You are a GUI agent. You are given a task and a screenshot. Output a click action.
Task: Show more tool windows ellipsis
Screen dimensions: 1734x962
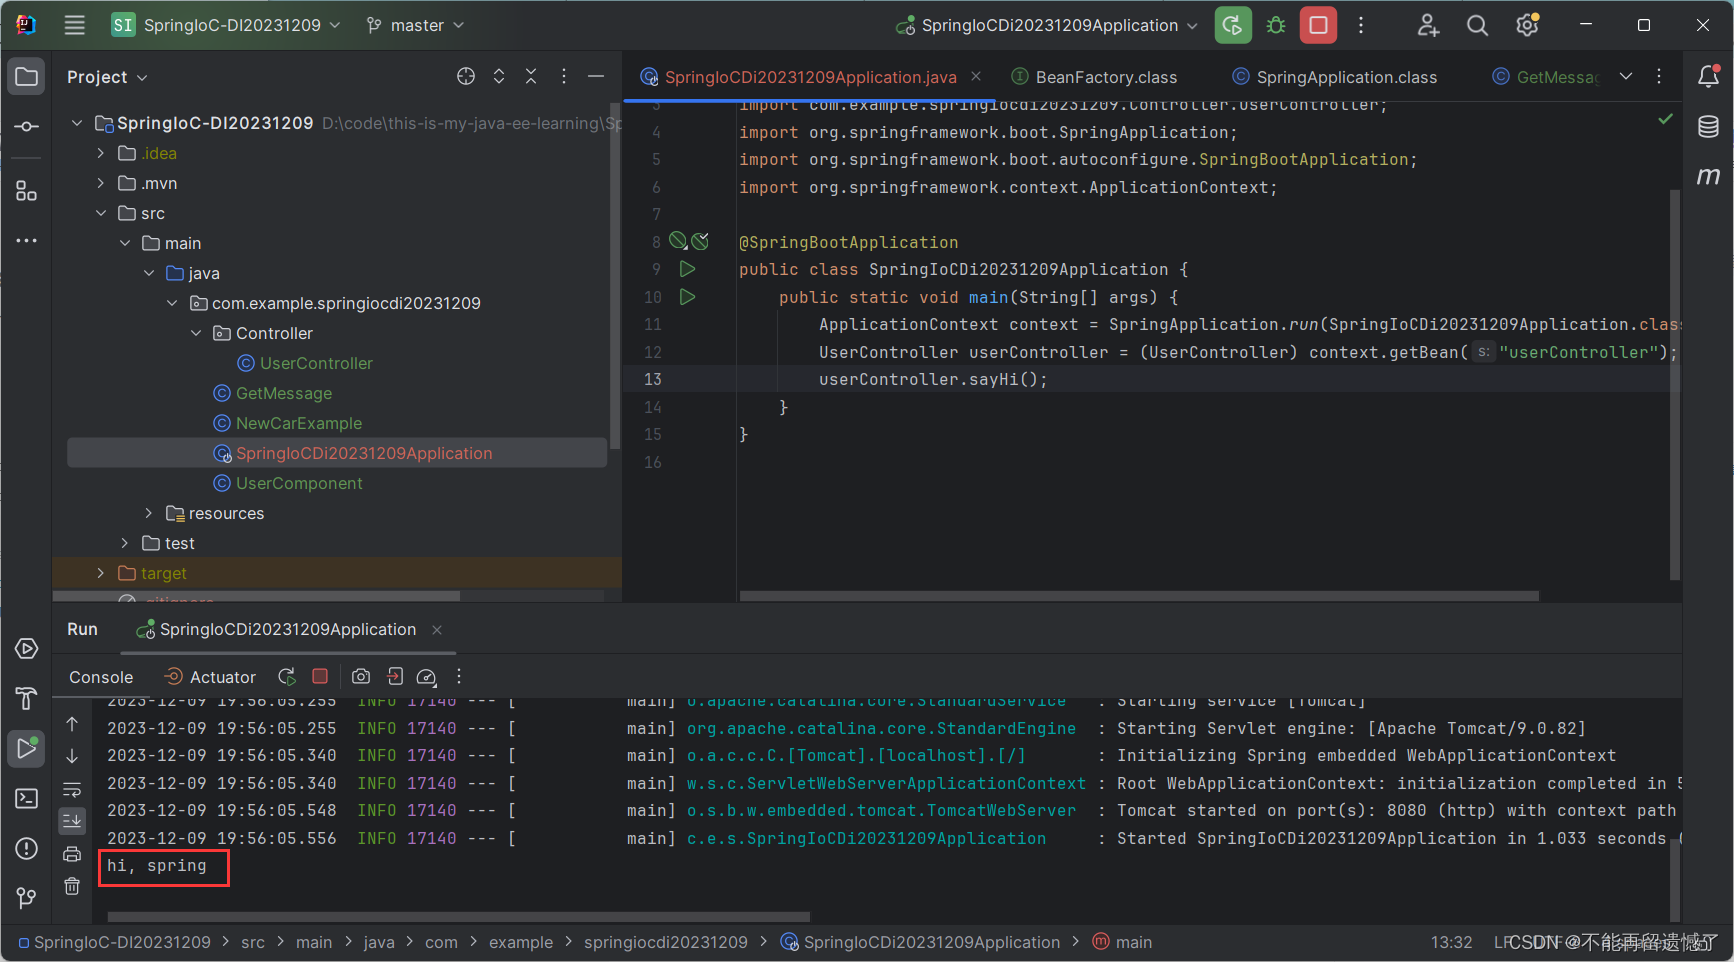[x=27, y=241]
